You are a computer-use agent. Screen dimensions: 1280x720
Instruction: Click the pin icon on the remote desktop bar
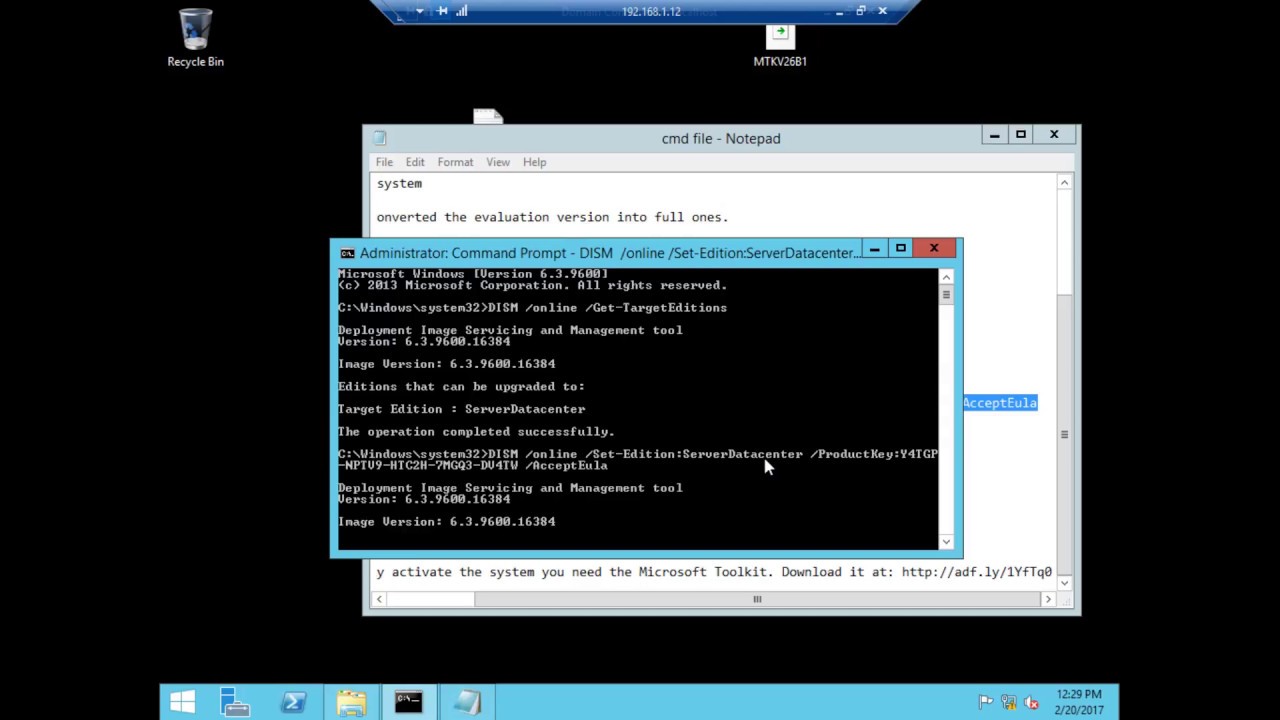coord(442,11)
